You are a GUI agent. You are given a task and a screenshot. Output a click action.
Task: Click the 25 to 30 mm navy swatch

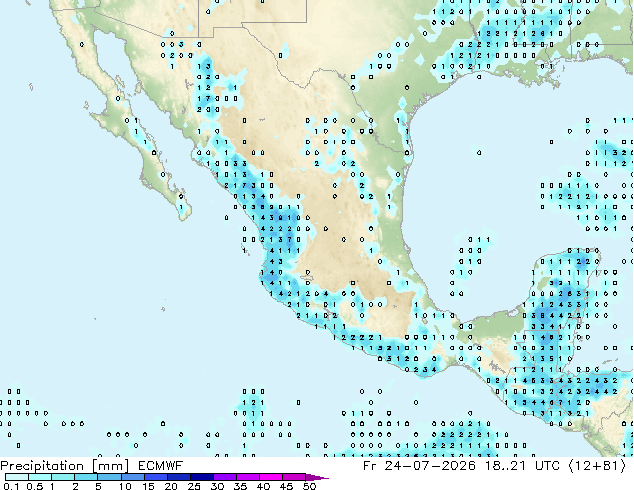click(201, 477)
